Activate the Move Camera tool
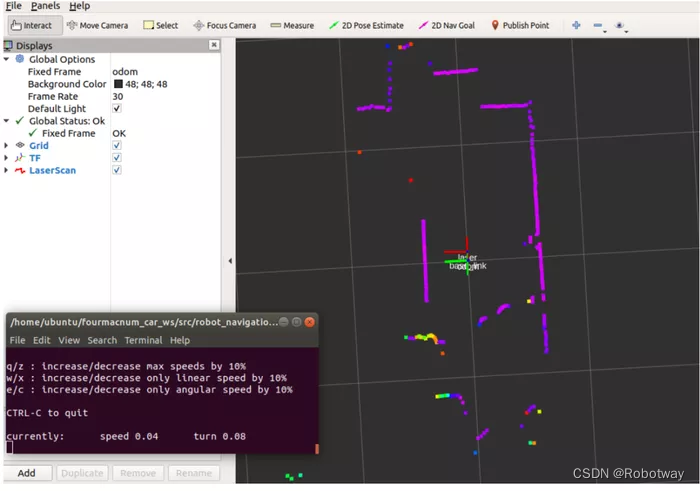 pyautogui.click(x=97, y=25)
